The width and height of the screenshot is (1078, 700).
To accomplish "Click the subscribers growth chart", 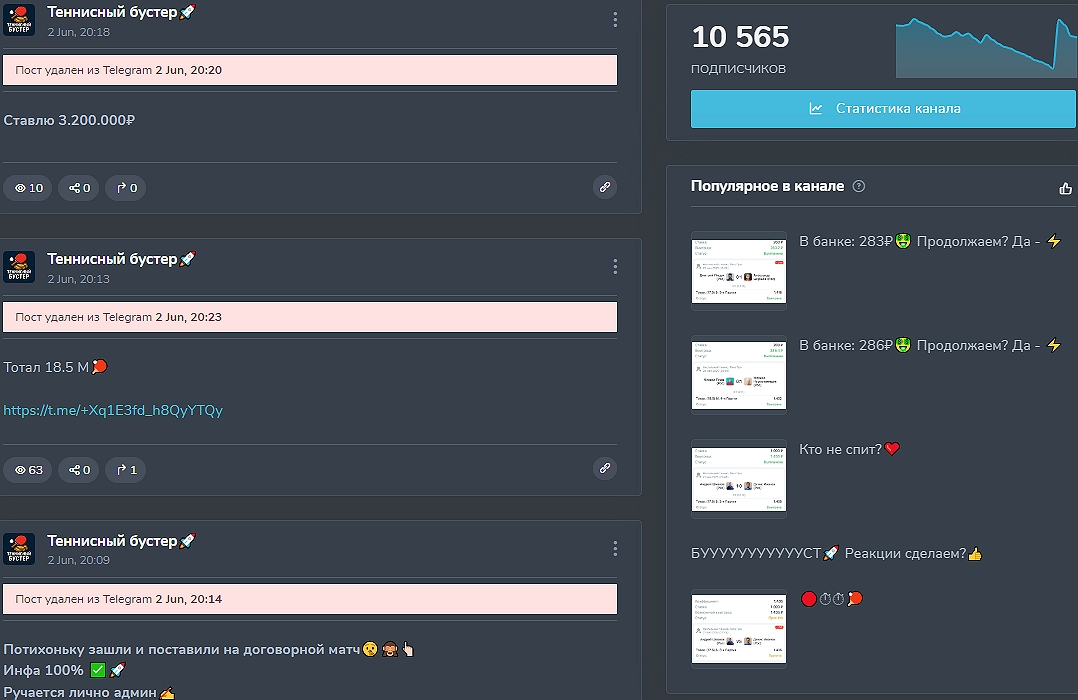I will pos(985,45).
